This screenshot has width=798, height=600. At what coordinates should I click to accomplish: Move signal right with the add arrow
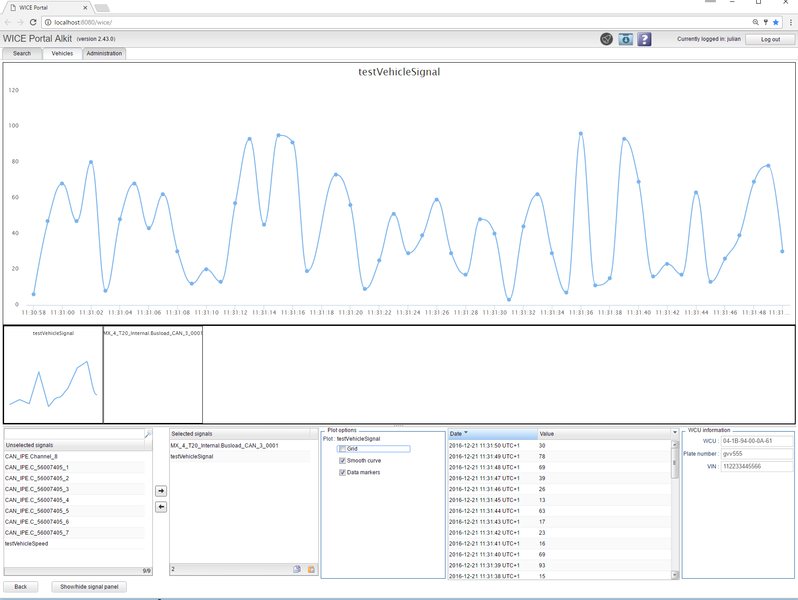(x=161, y=491)
